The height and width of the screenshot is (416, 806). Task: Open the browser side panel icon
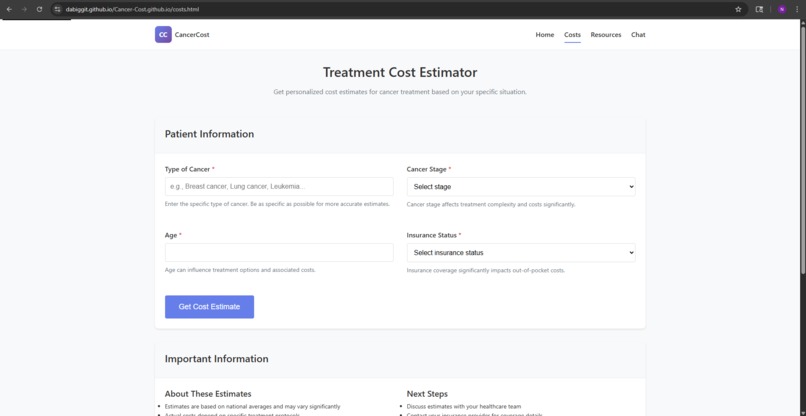coord(759,9)
